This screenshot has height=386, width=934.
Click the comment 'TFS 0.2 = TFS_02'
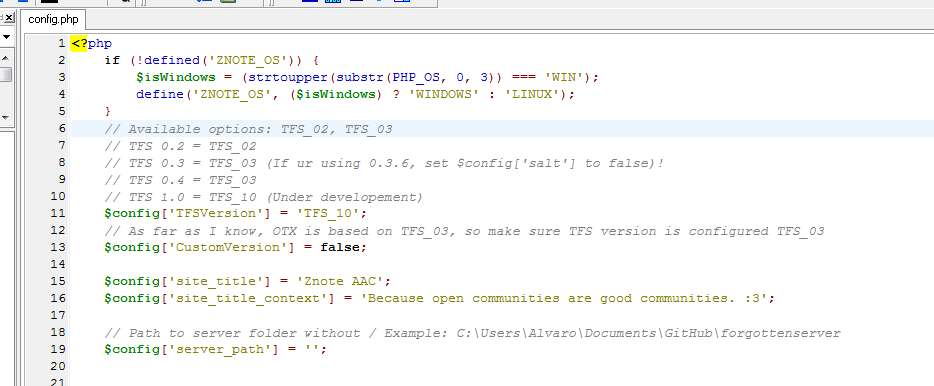(x=180, y=146)
